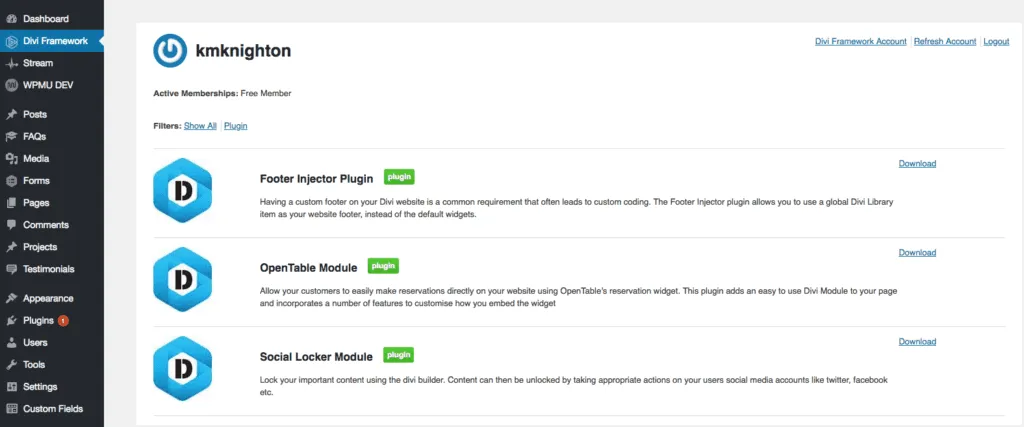
Task: Click the Posts pushpin icon
Action: (11, 114)
